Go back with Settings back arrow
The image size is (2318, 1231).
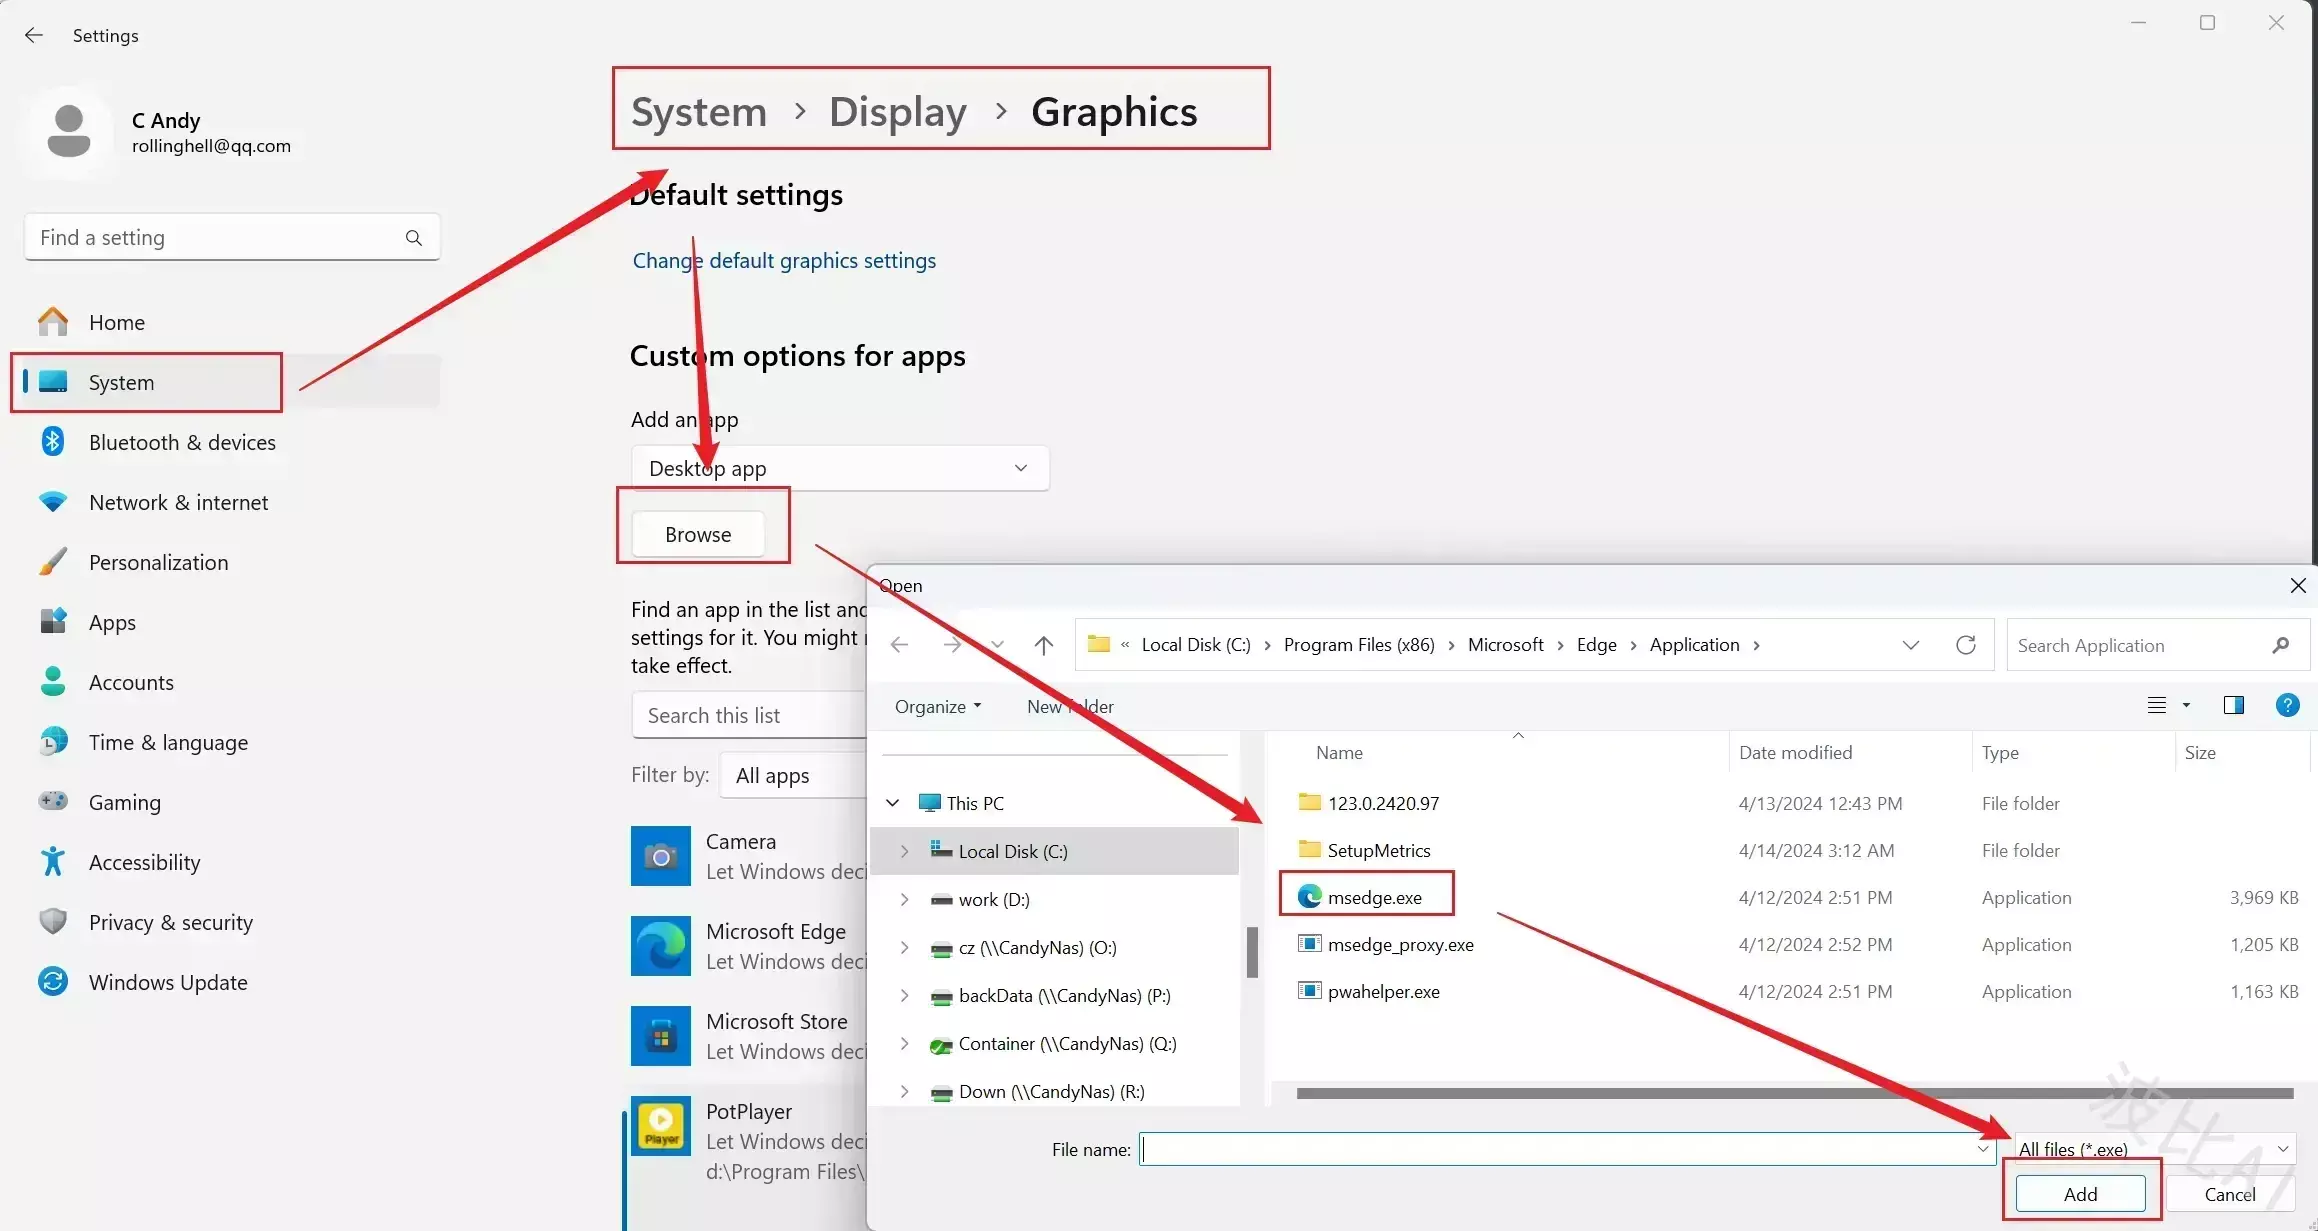tap(34, 35)
